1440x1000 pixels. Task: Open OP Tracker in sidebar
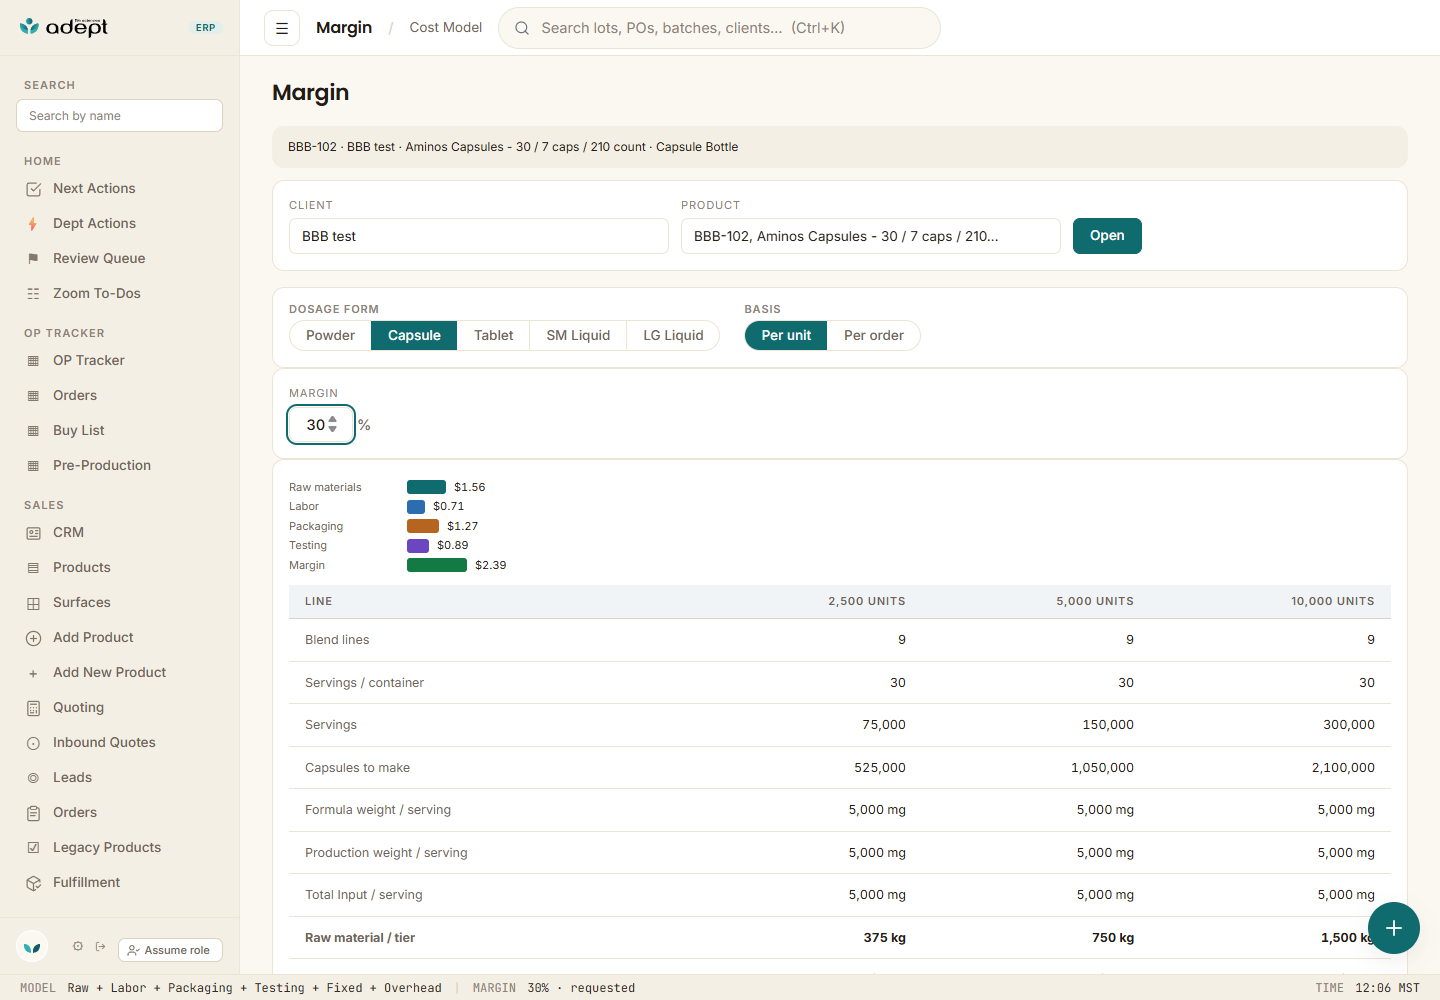pyautogui.click(x=88, y=360)
